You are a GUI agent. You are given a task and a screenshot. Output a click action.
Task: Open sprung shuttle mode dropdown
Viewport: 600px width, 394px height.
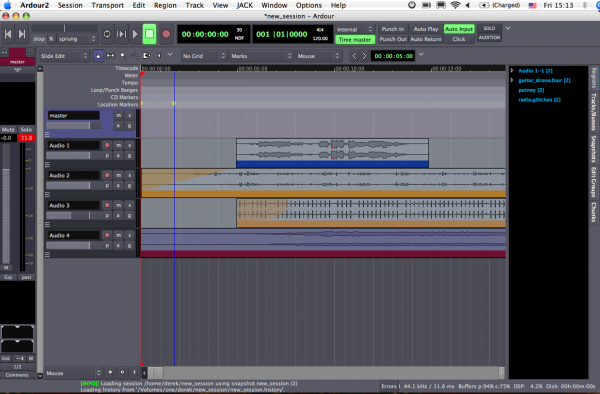[77, 39]
